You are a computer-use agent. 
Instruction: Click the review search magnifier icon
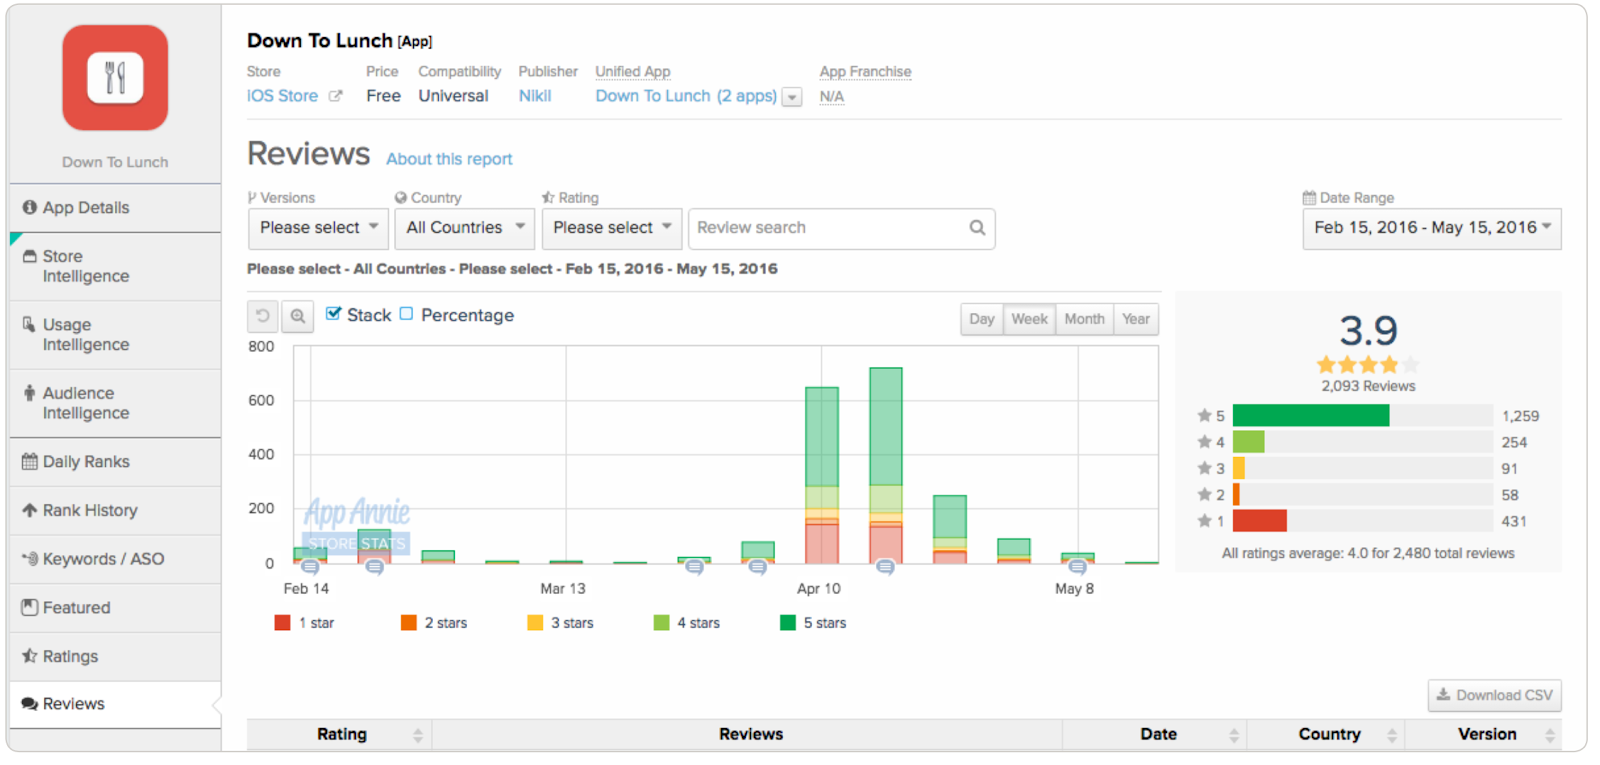pos(977,228)
